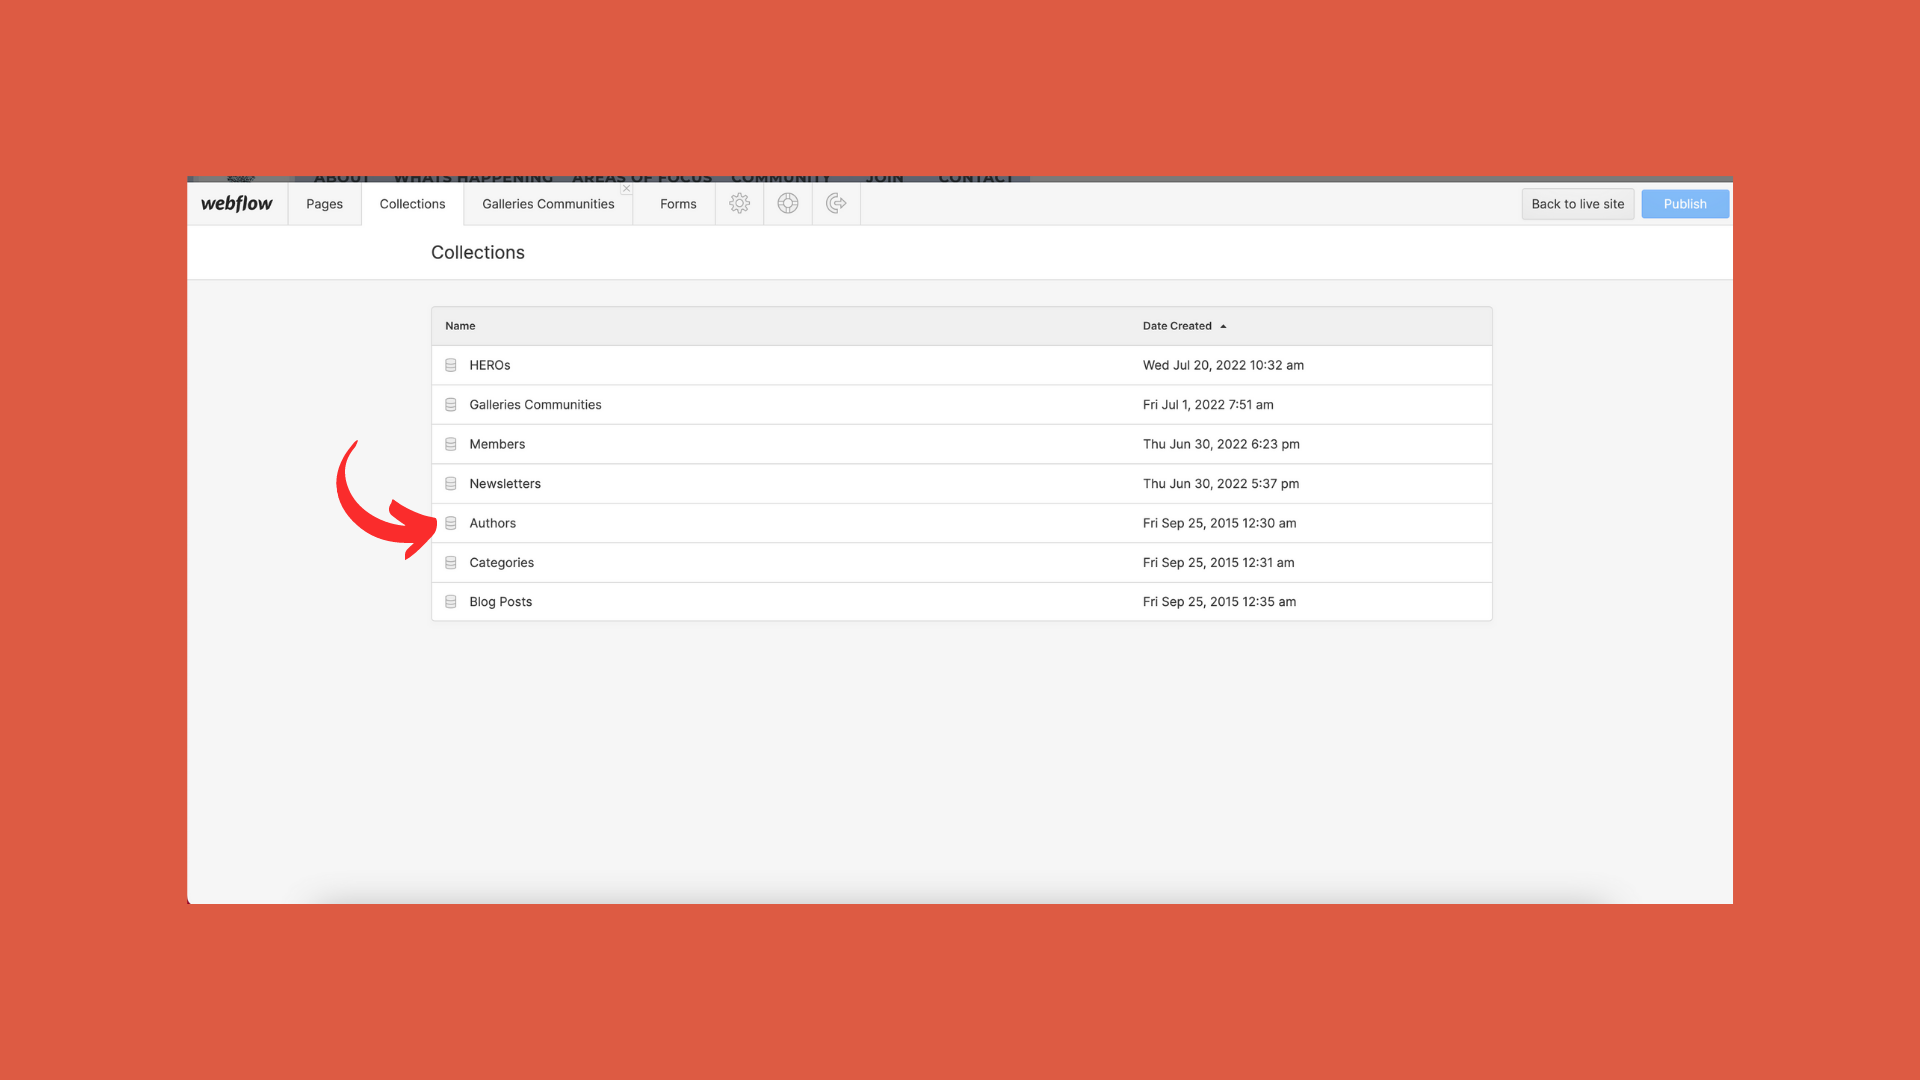
Task: Open the settings gear icon
Action: (x=739, y=204)
